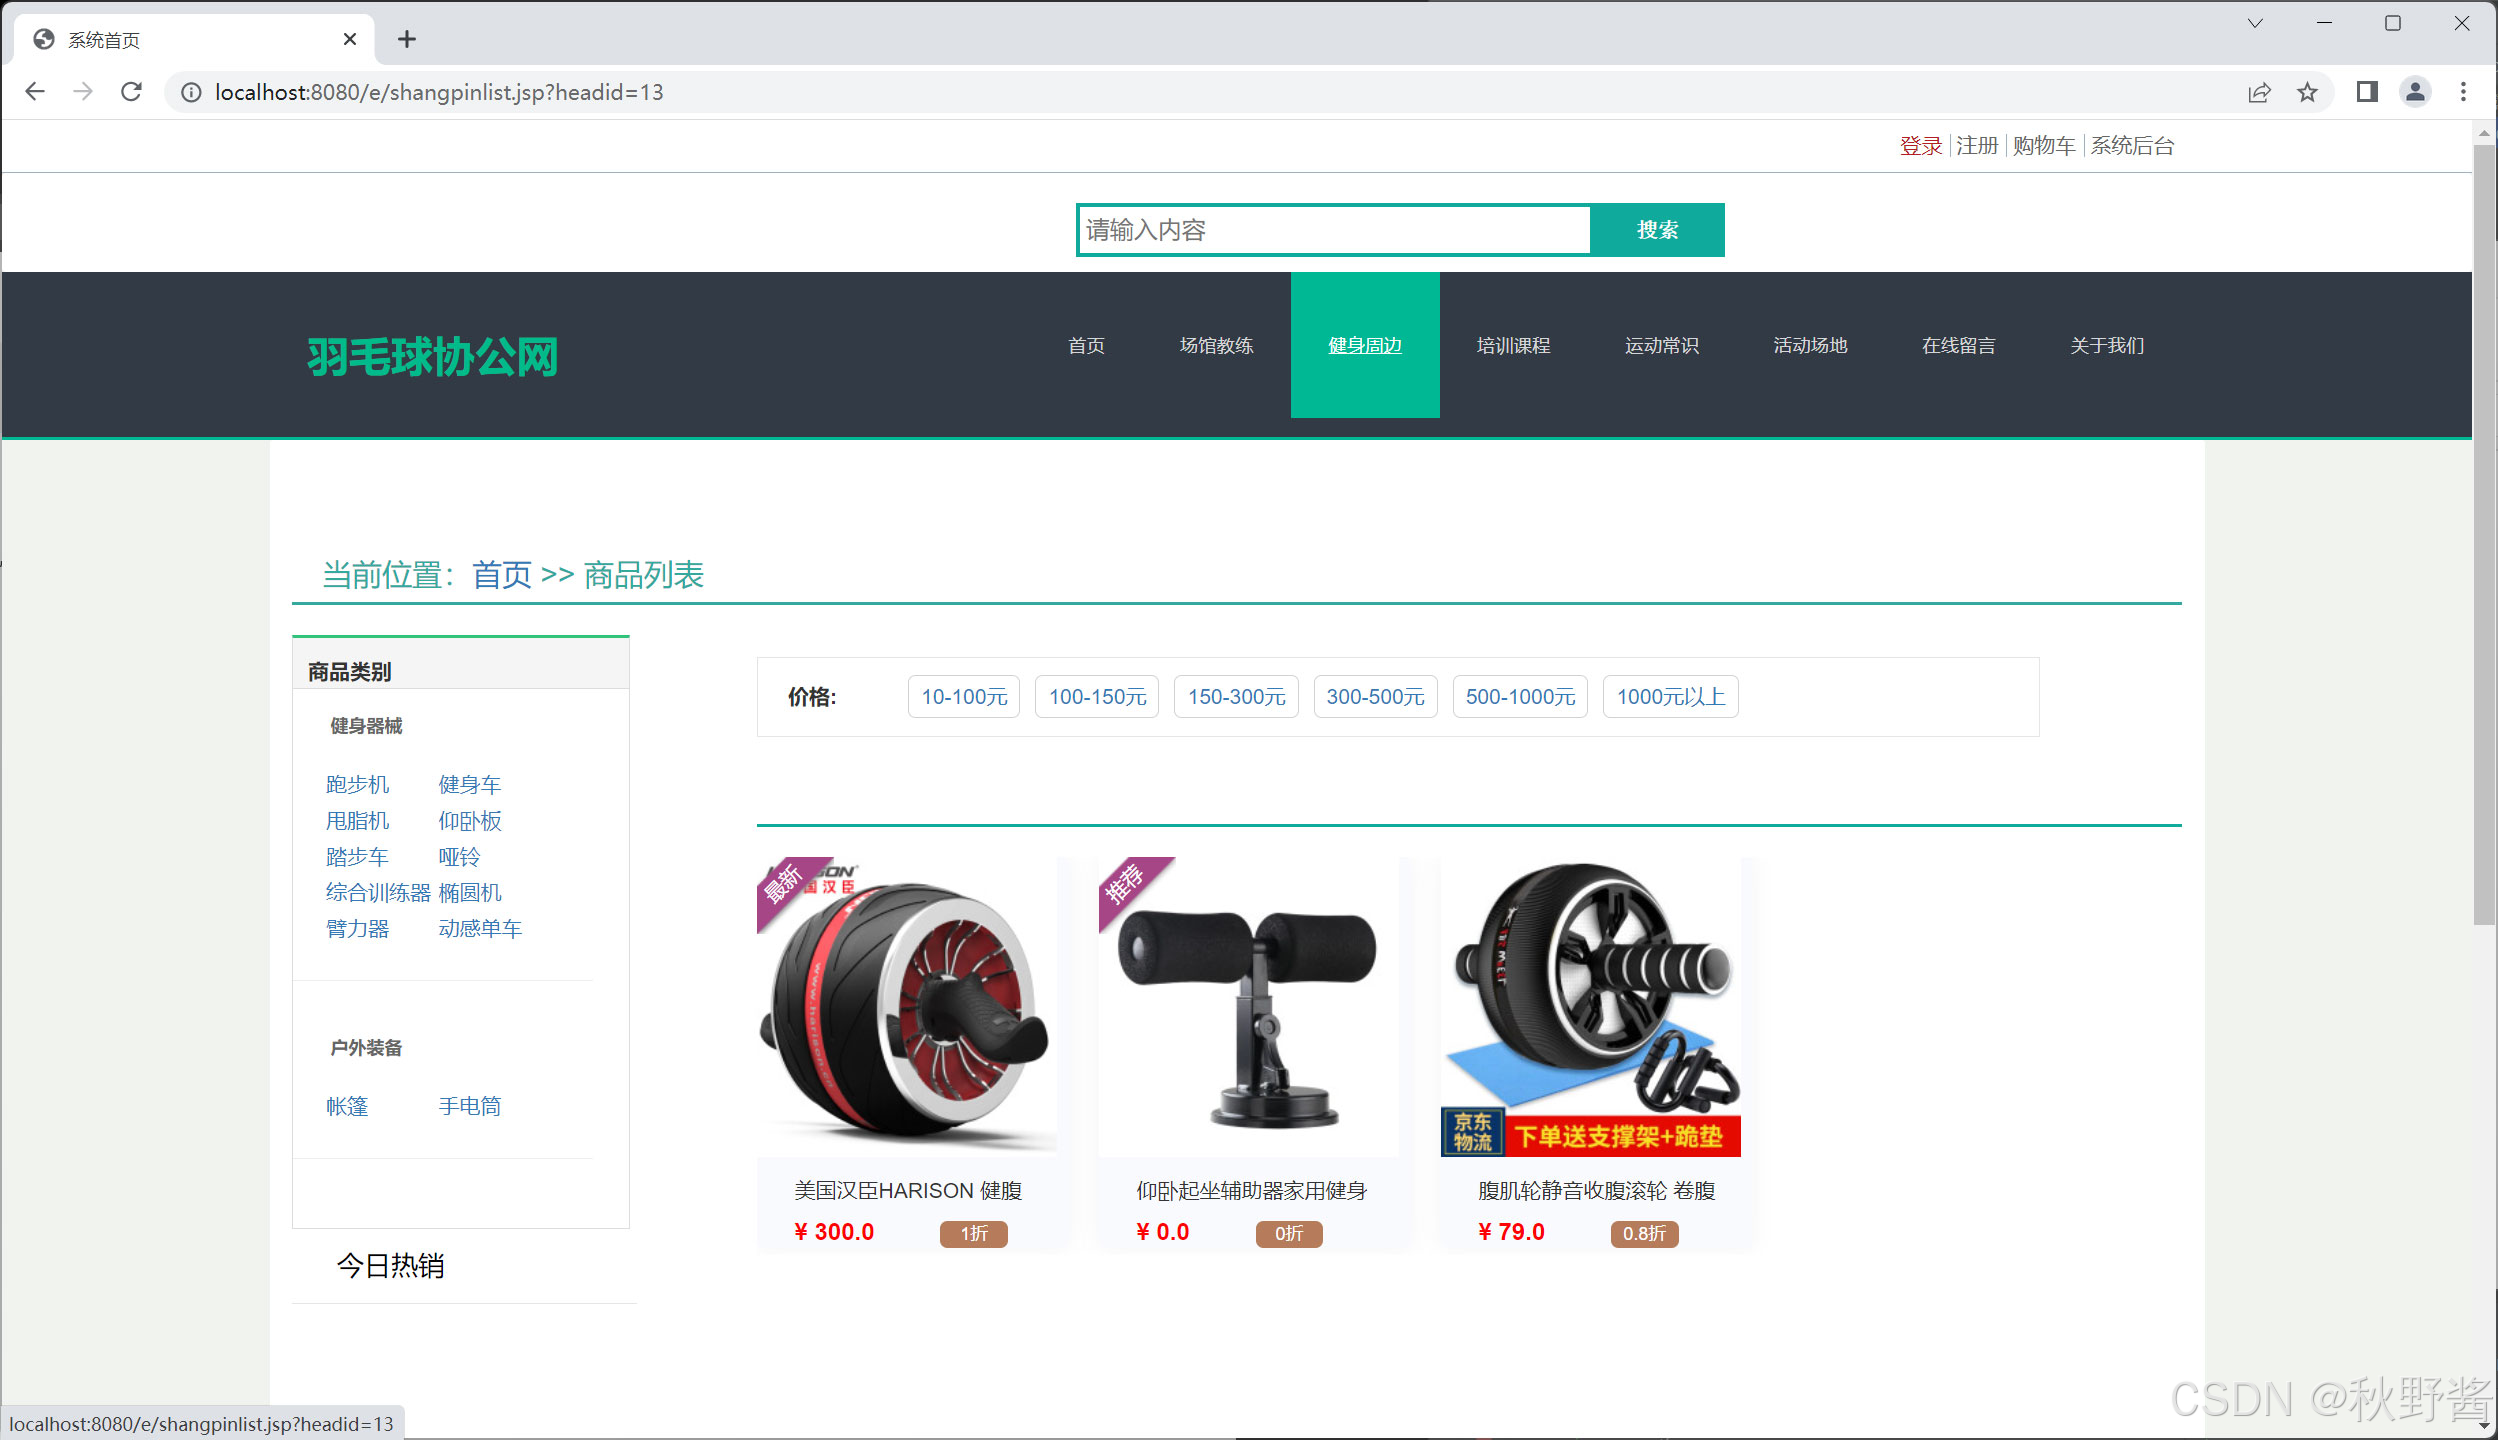Click the page vertical scrollbar
This screenshot has width=2498, height=1440.
[x=2484, y=535]
